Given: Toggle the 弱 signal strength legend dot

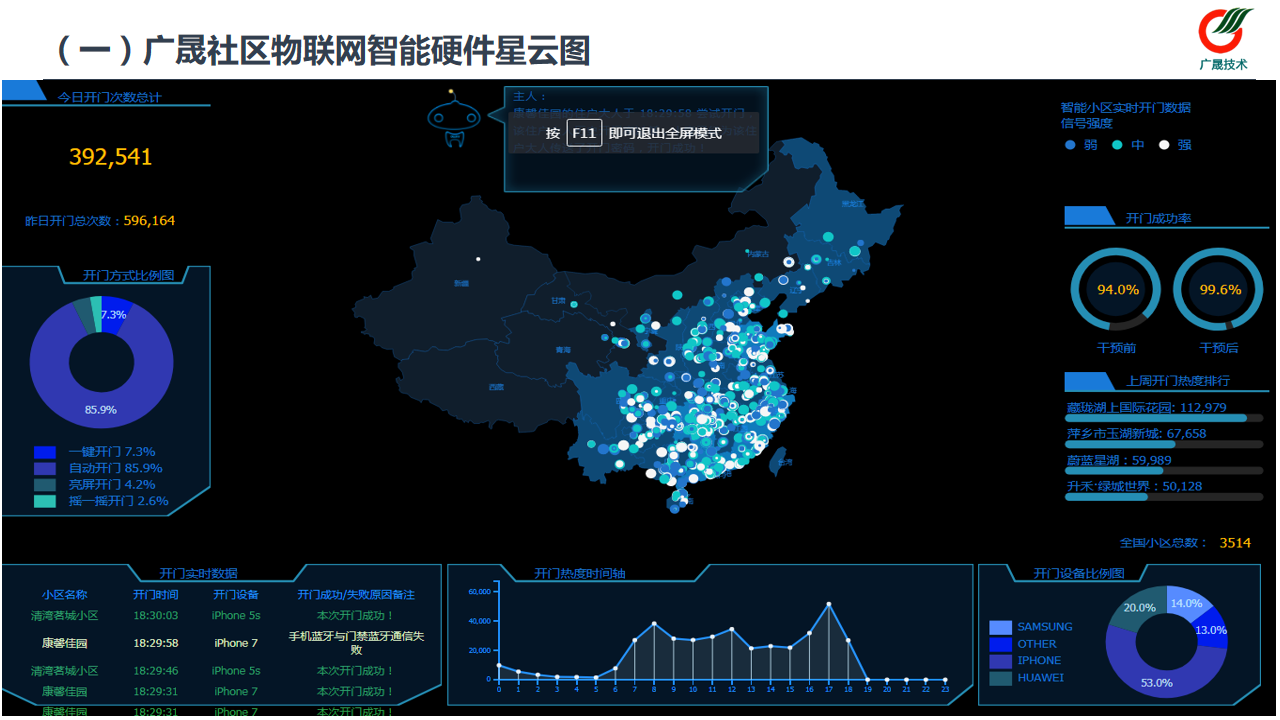Looking at the screenshot, I should click(x=1070, y=145).
